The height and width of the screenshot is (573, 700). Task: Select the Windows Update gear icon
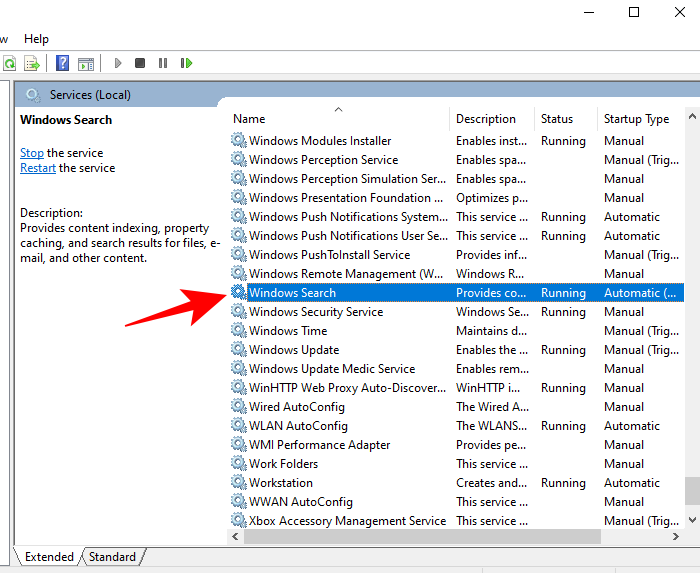(238, 349)
